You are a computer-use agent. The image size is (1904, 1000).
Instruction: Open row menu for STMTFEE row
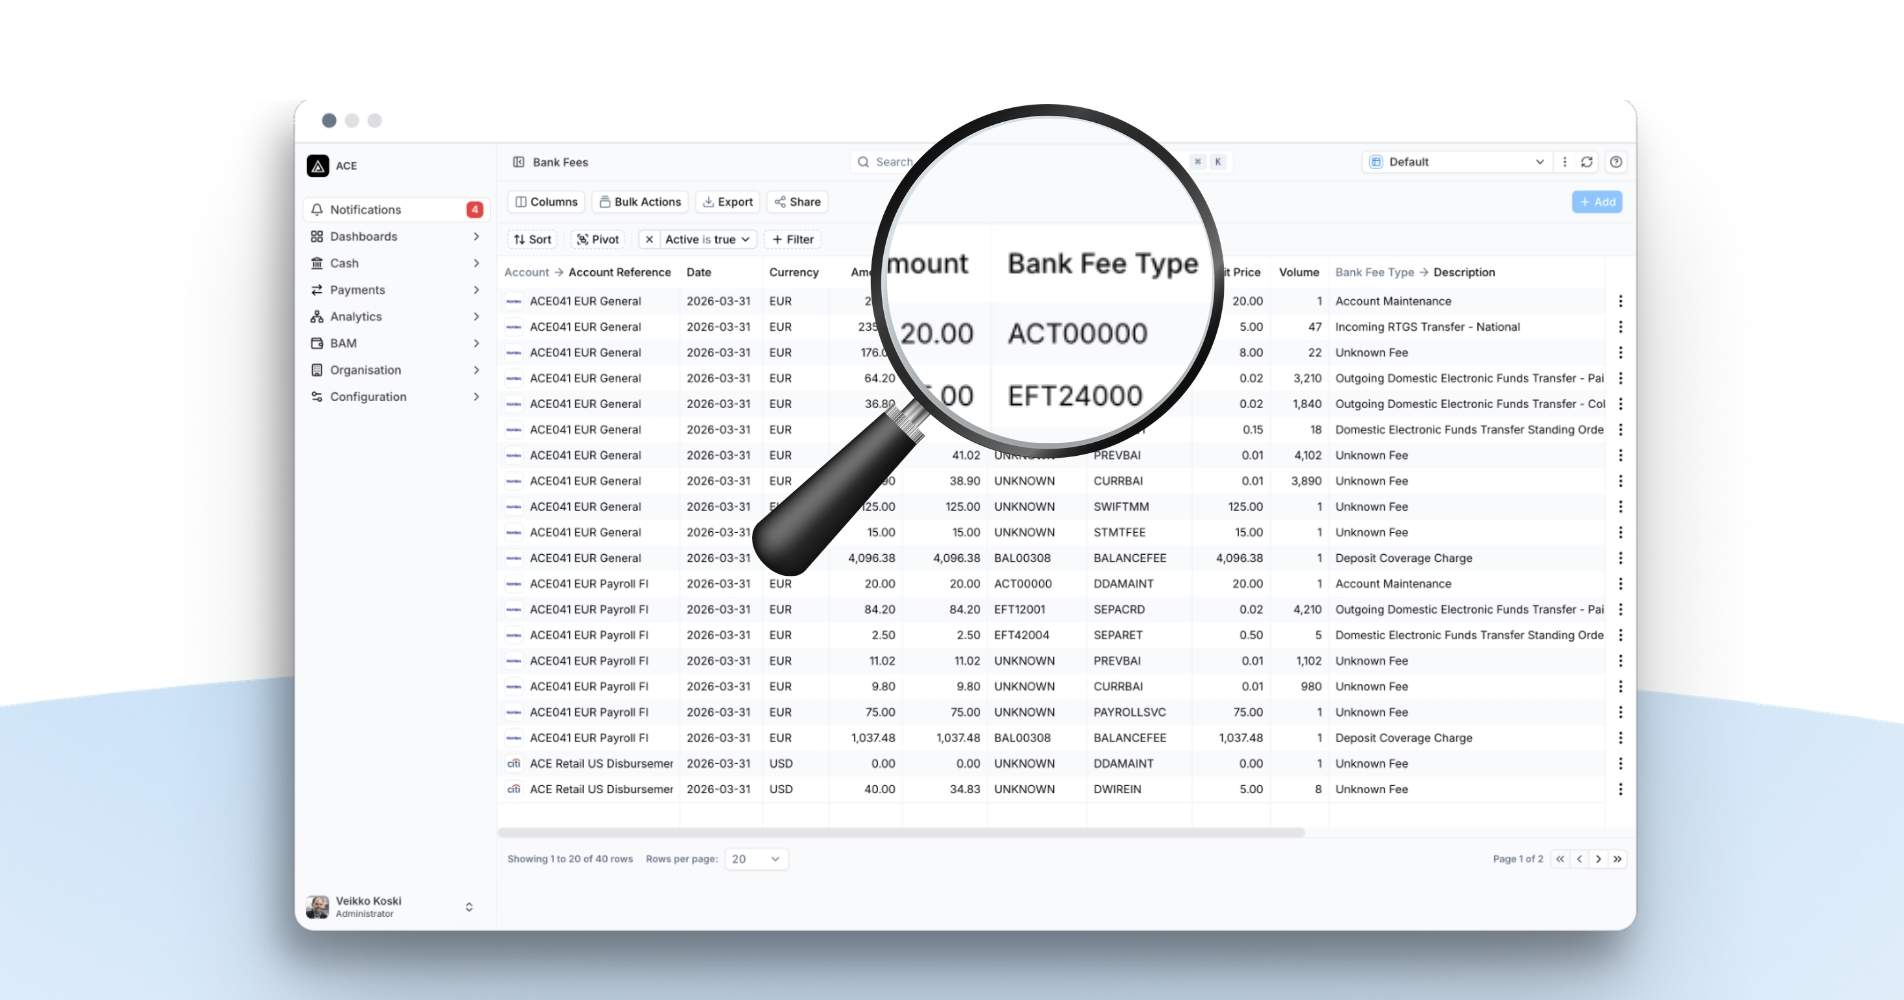point(1620,533)
